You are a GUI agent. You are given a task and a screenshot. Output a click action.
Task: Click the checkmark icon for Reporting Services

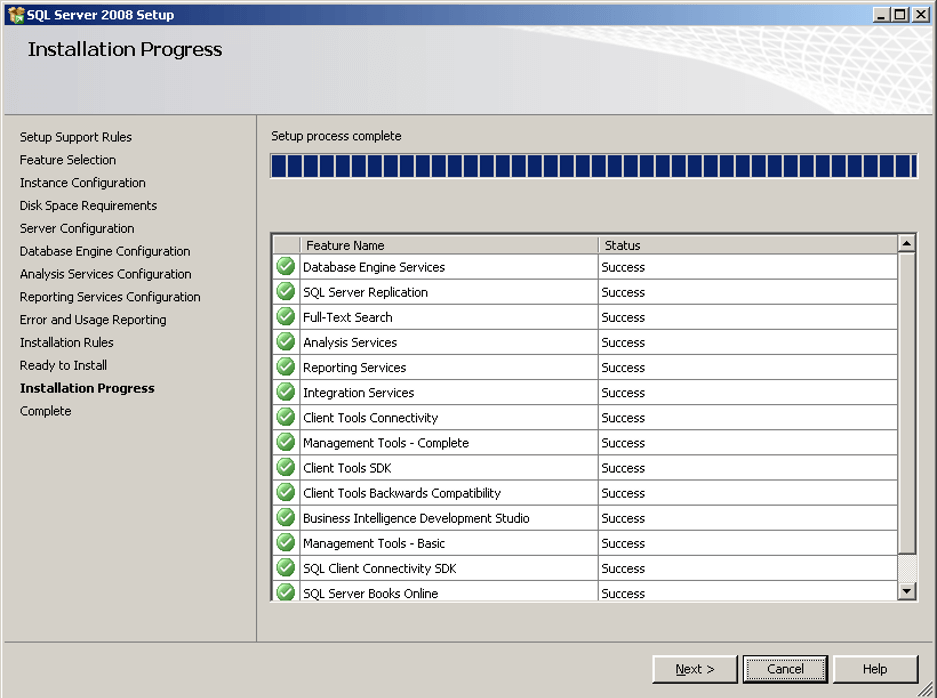coord(286,367)
